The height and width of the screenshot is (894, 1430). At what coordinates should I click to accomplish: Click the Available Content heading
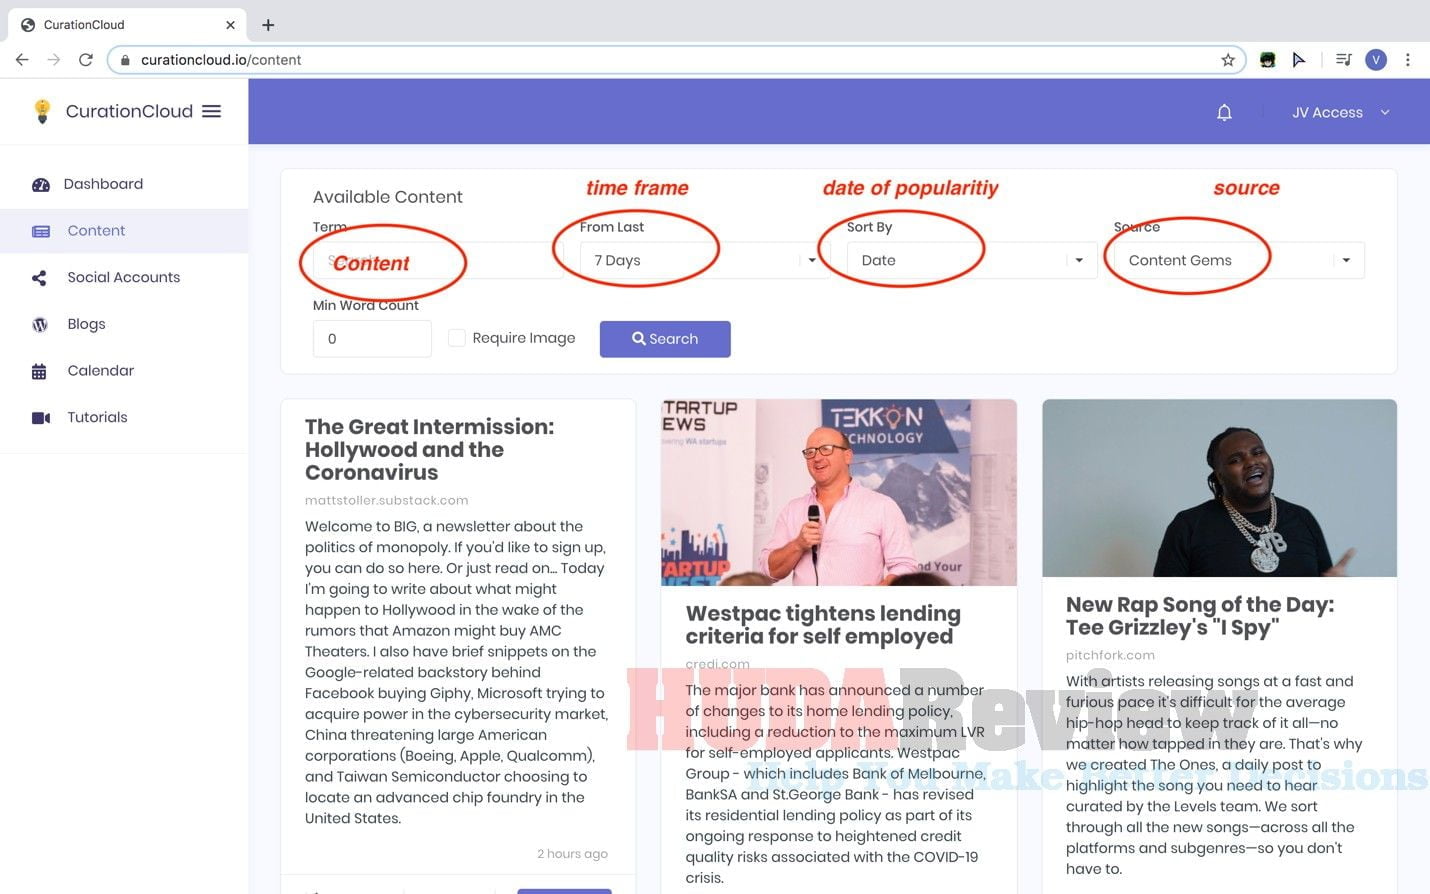(387, 197)
